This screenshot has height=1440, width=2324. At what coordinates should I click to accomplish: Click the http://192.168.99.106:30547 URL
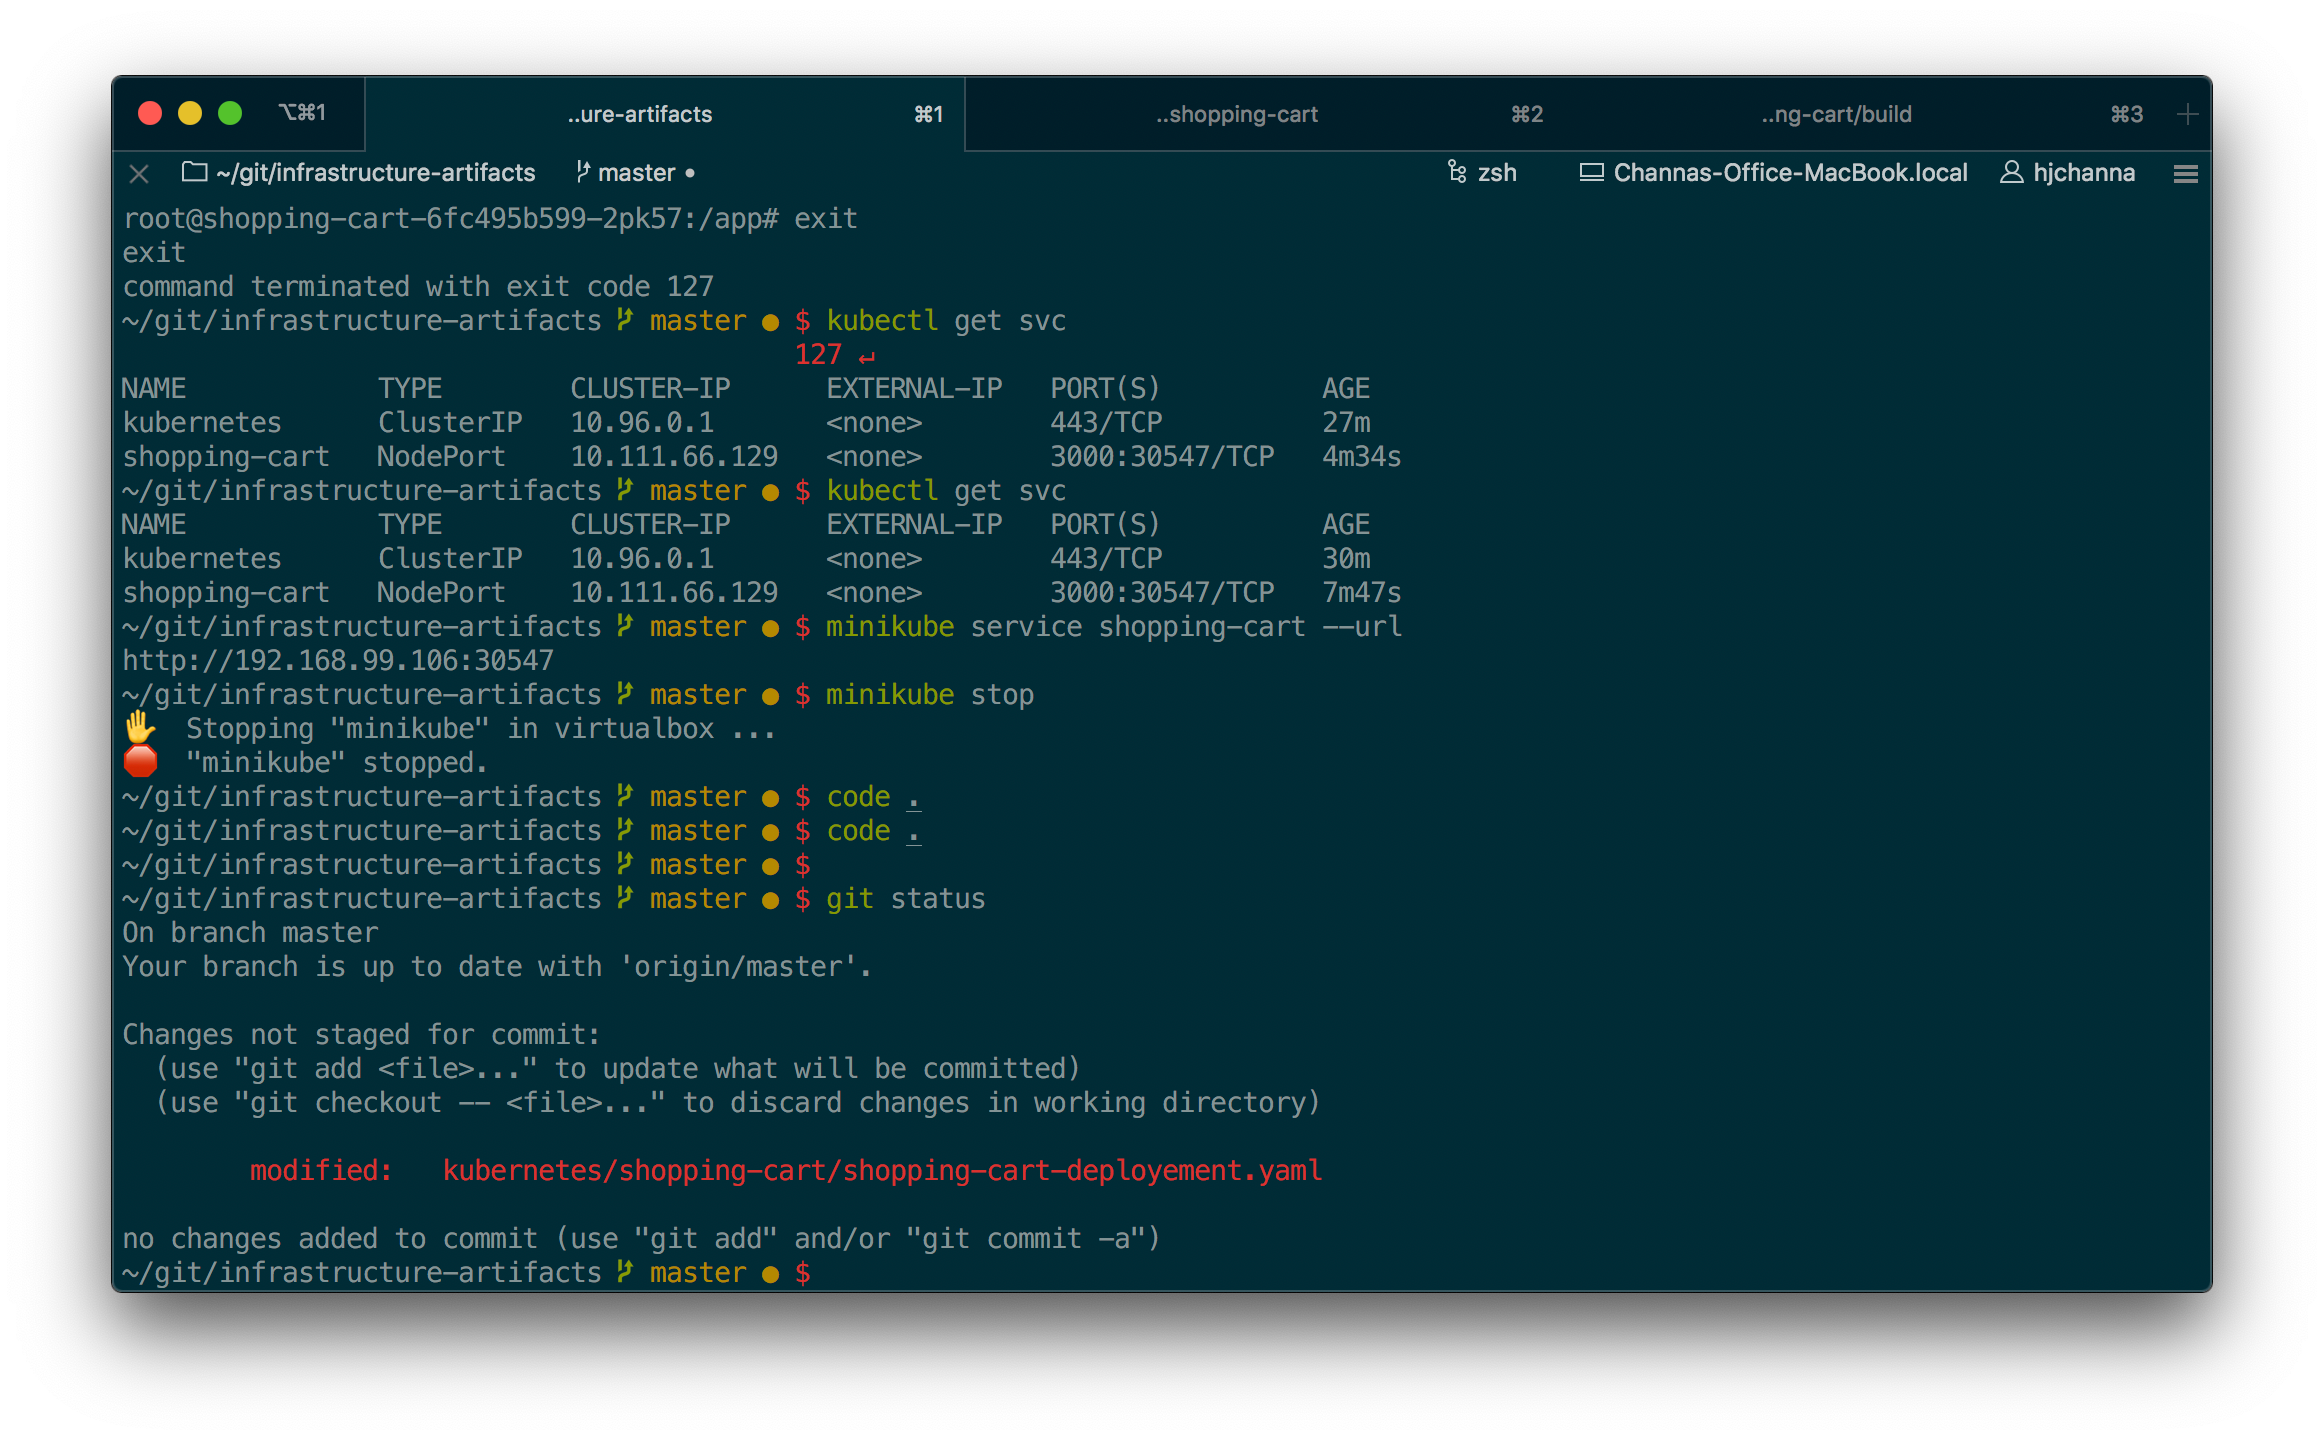coord(338,661)
